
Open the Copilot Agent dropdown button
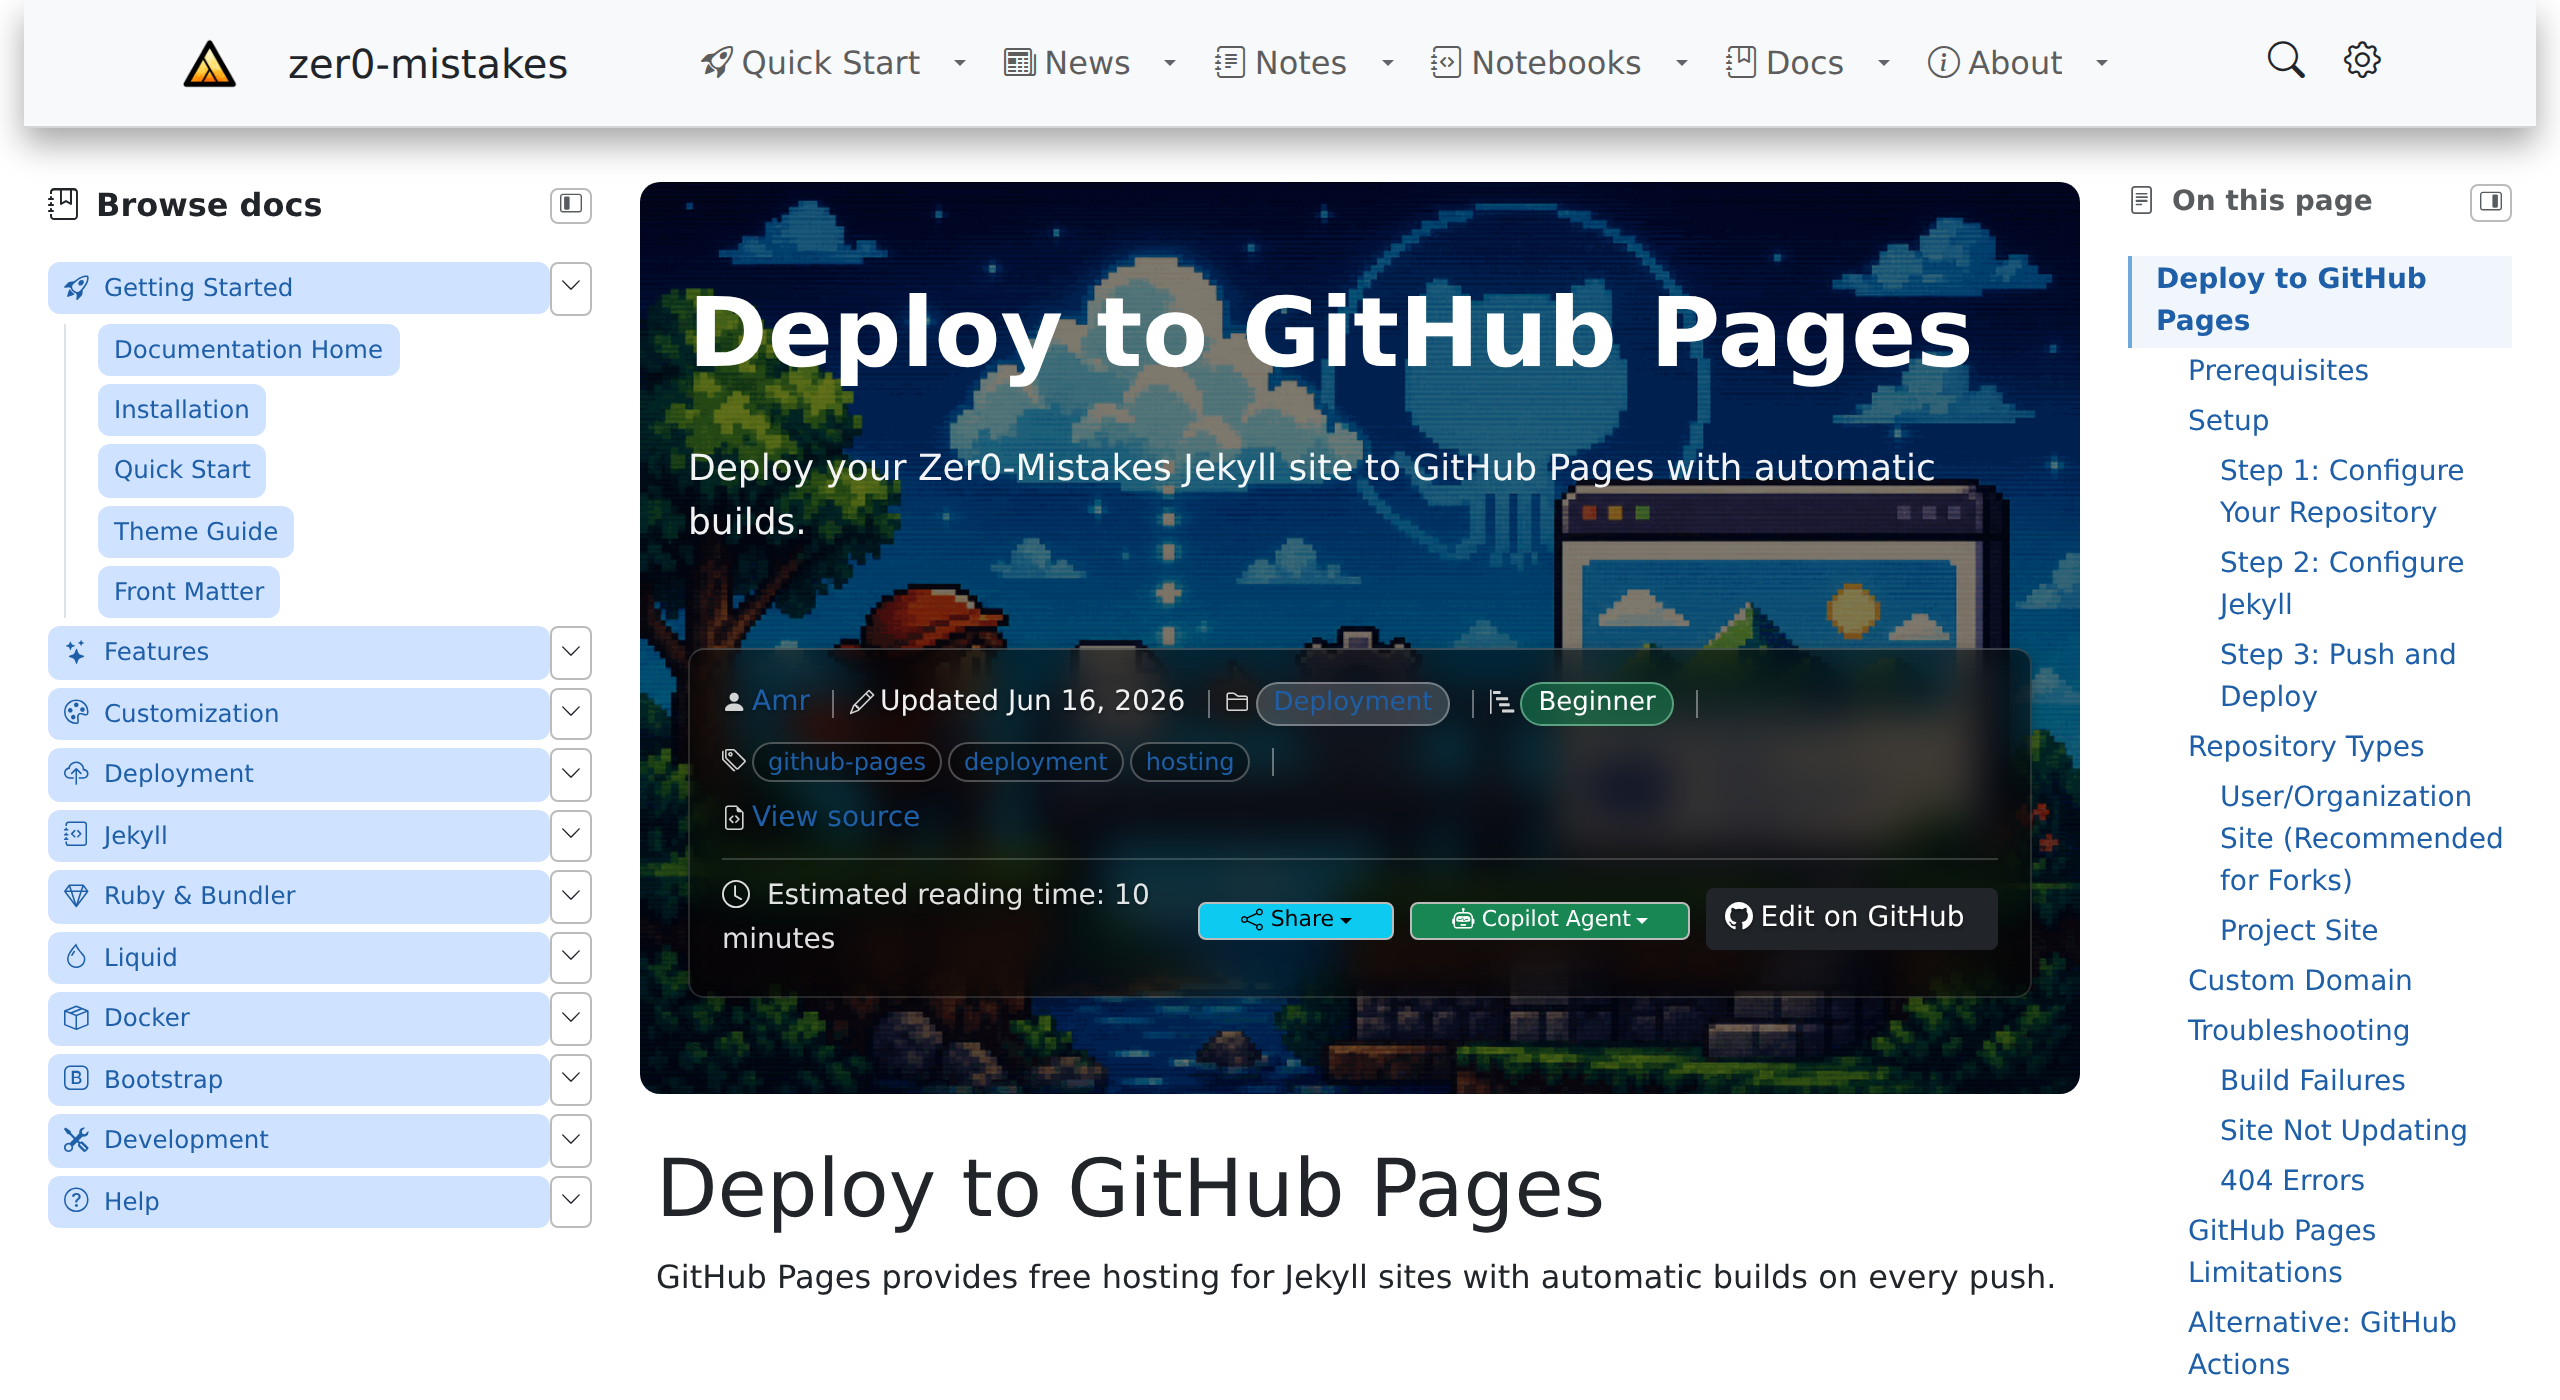(1550, 920)
